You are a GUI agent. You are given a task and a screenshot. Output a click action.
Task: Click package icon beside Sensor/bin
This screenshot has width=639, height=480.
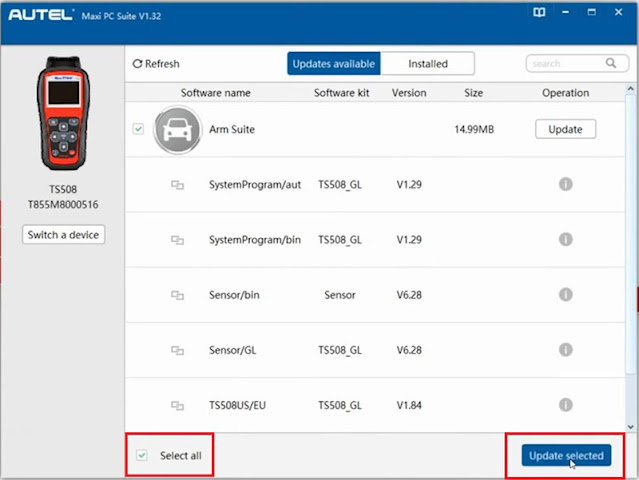pyautogui.click(x=177, y=295)
